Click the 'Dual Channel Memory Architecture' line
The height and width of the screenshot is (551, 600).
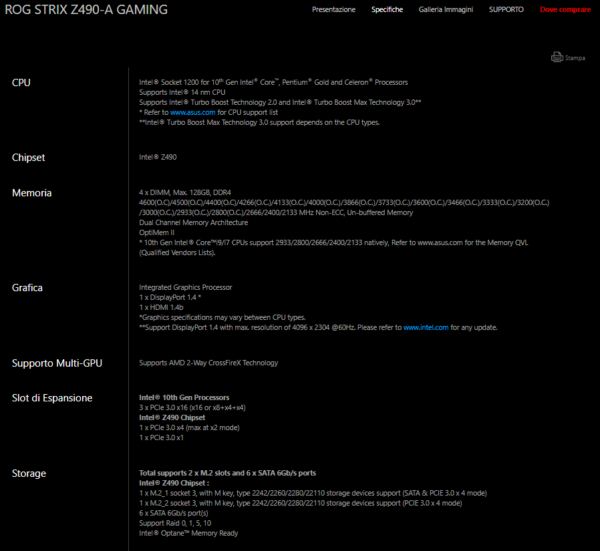click(193, 223)
